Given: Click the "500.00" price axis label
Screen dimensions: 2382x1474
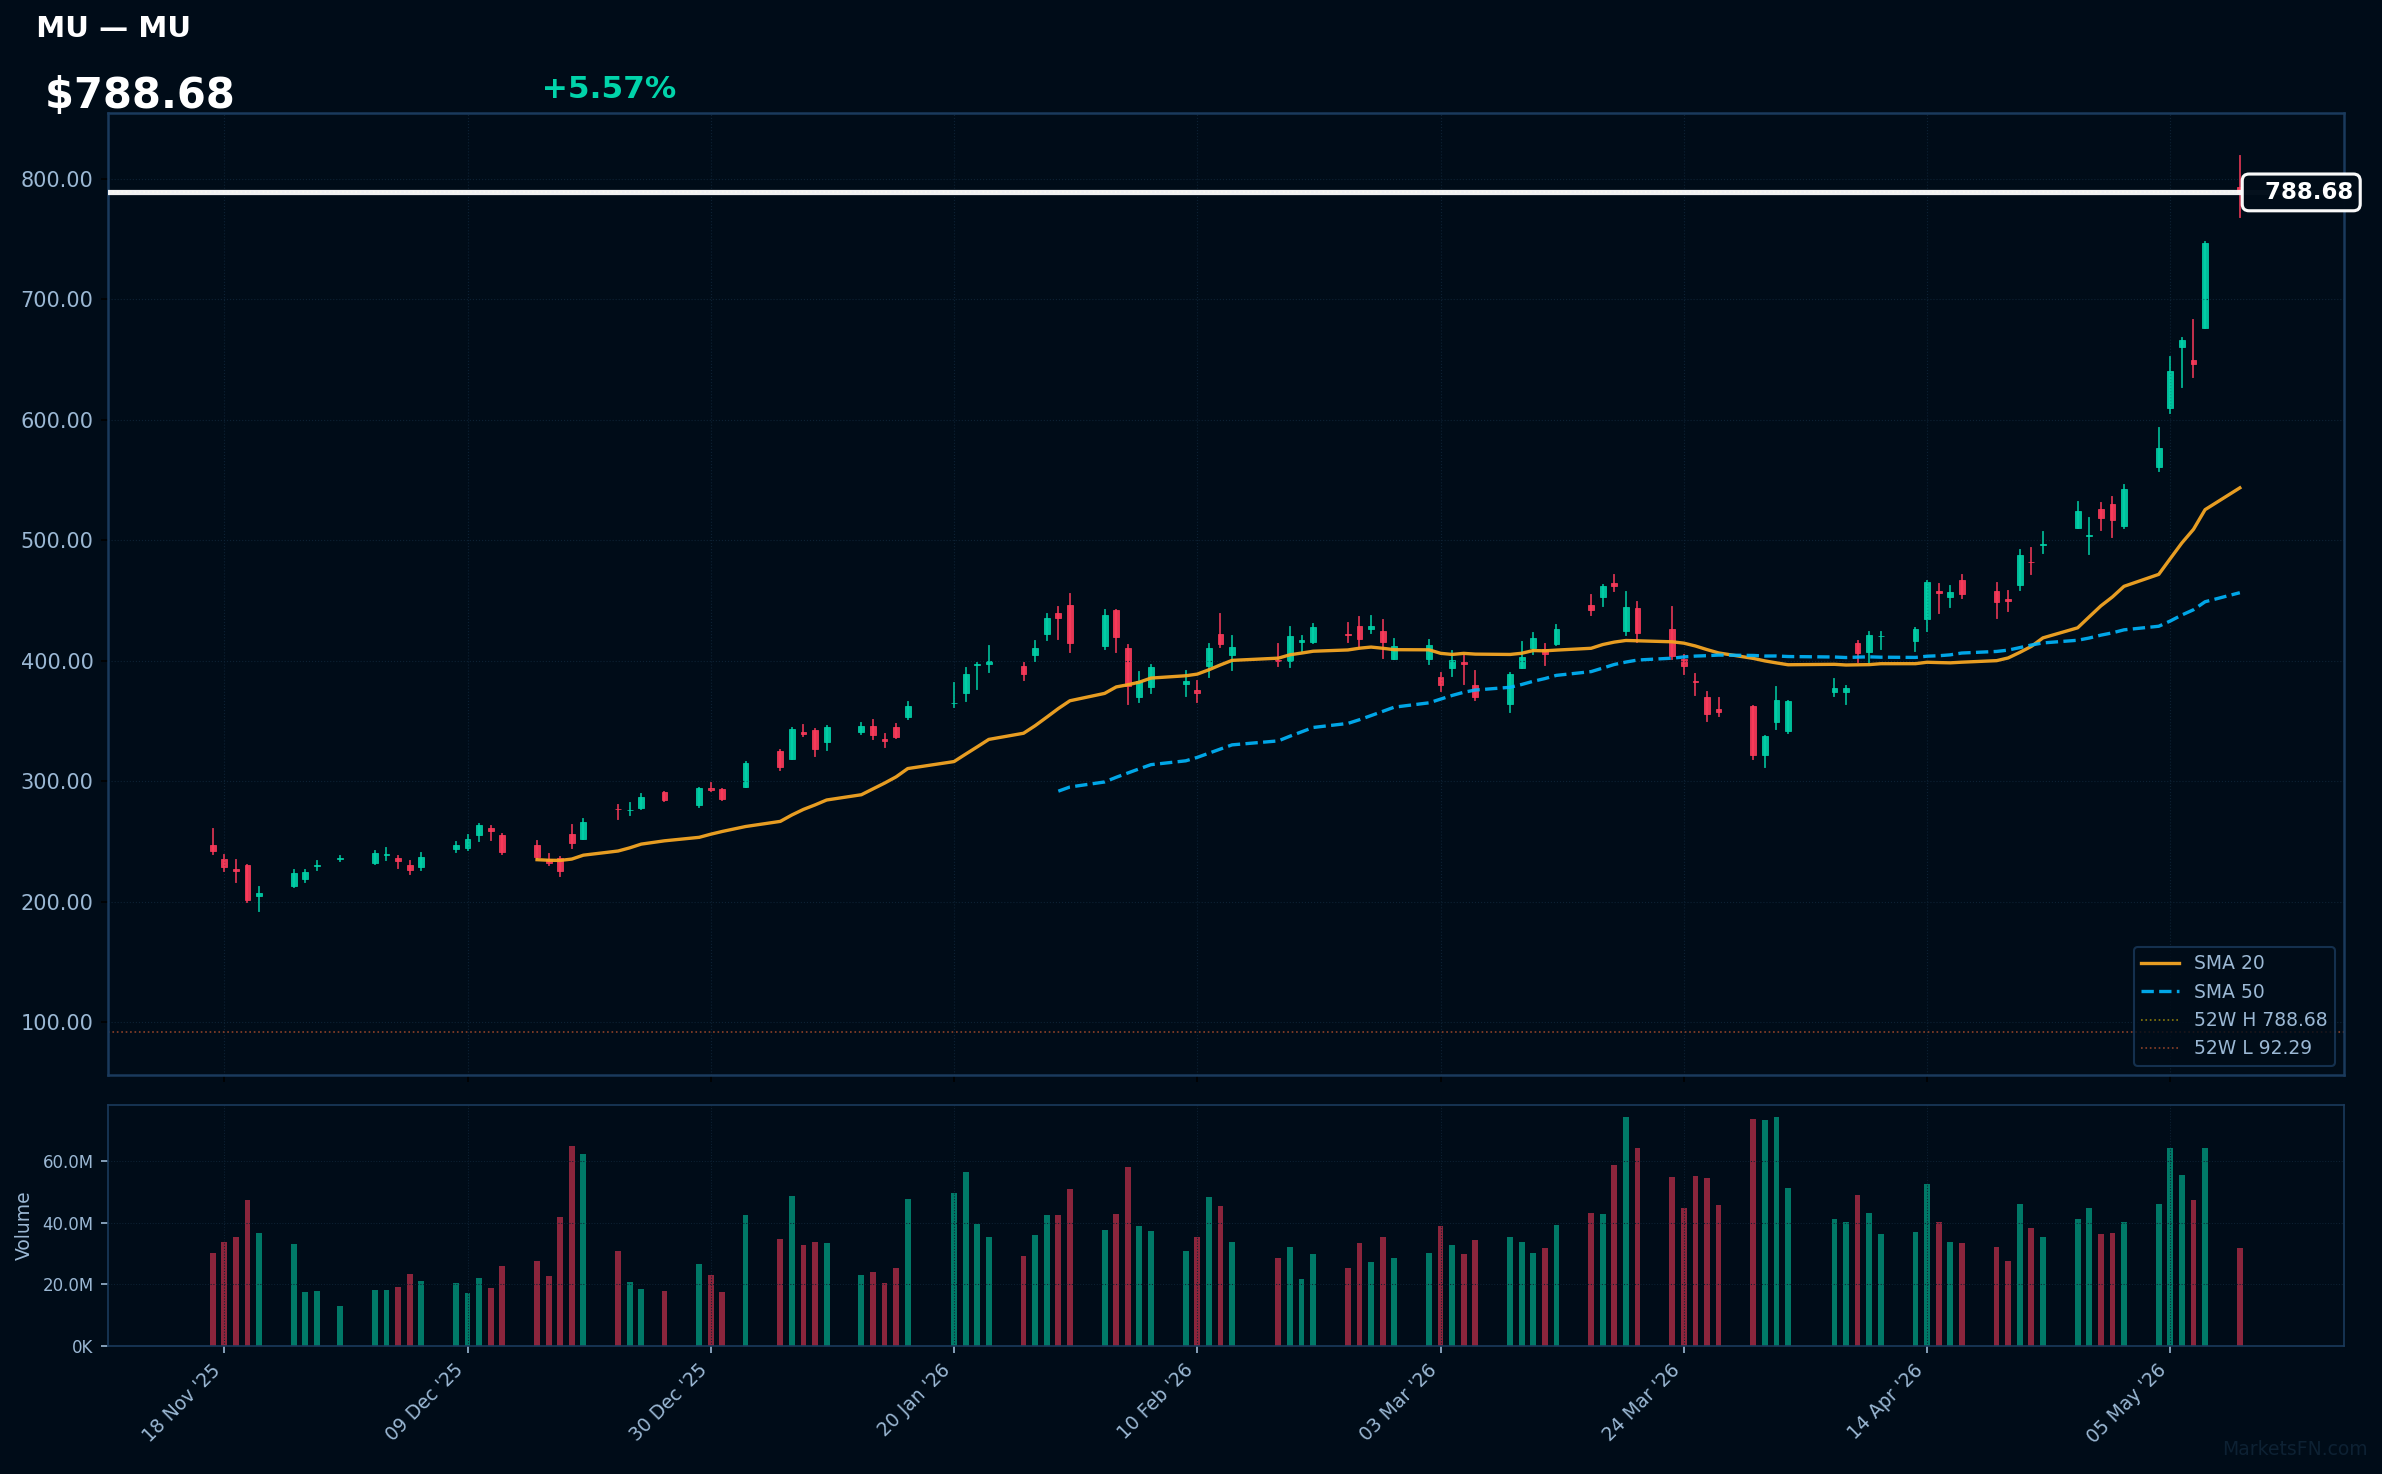Looking at the screenshot, I should pos(56,541).
